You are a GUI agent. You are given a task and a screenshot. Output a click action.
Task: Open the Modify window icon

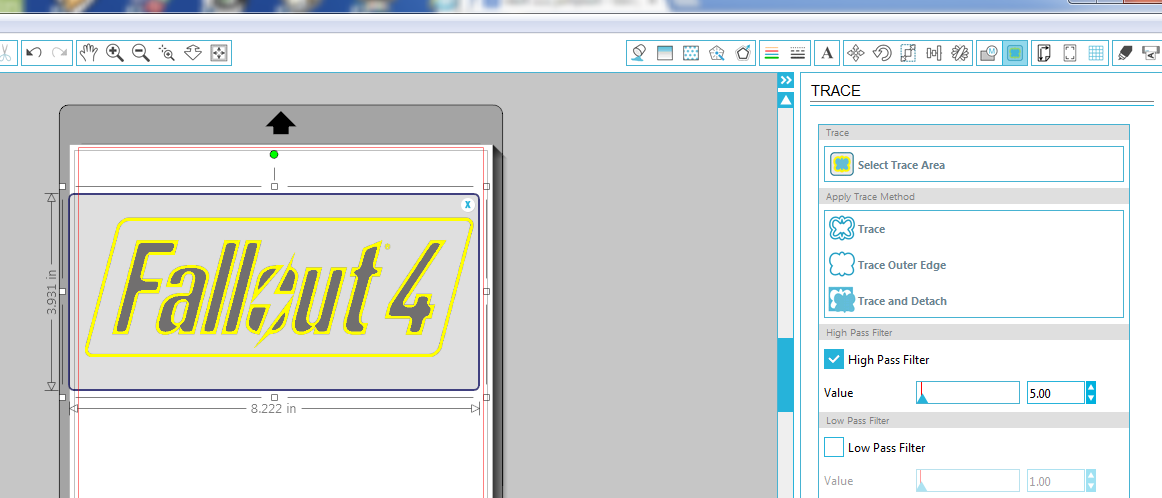coord(989,53)
